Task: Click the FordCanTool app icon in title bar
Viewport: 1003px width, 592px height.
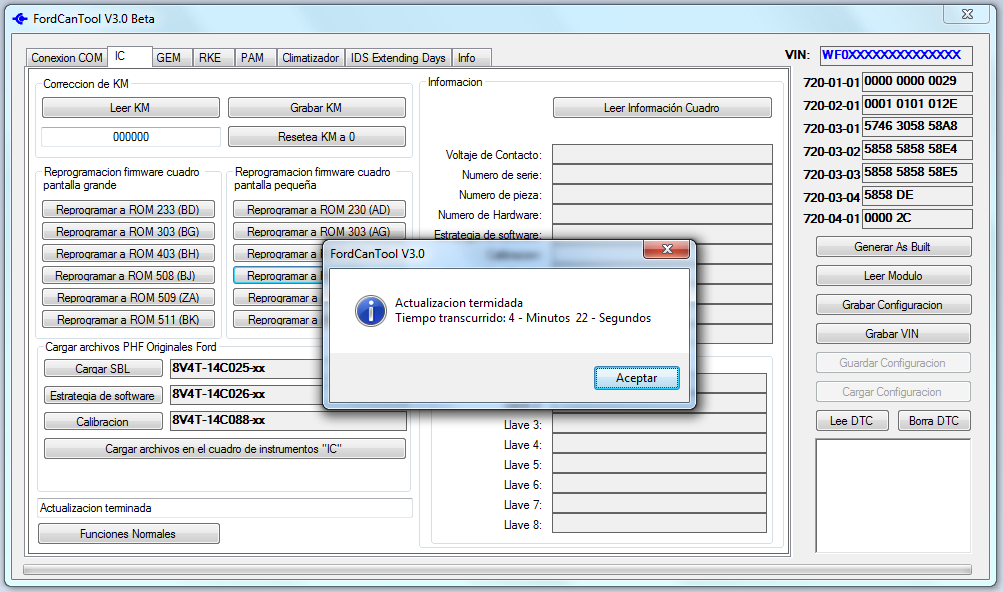Action: click(x=18, y=18)
